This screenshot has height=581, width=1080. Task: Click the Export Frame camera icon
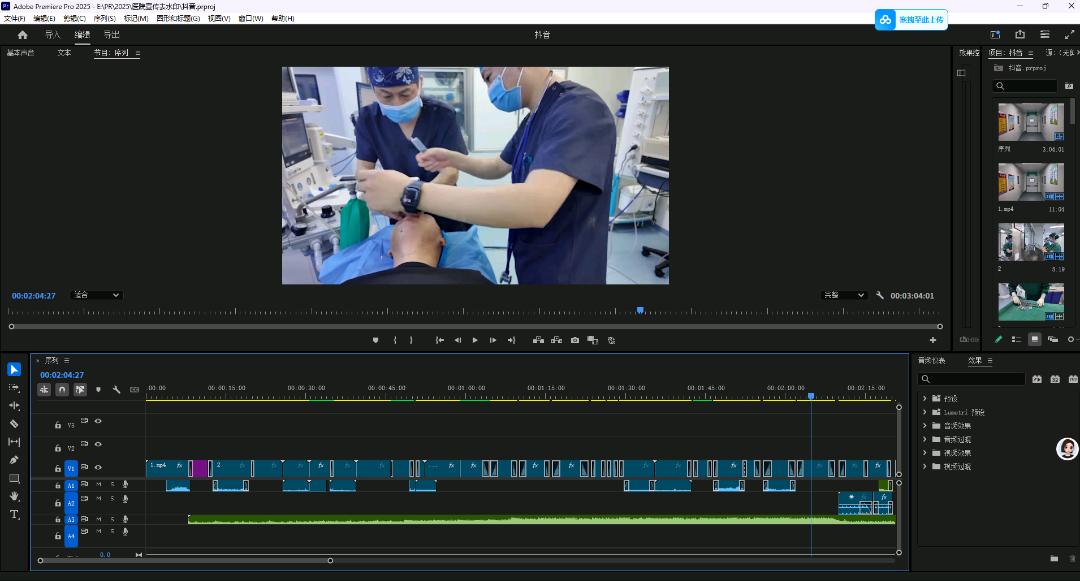click(x=575, y=340)
